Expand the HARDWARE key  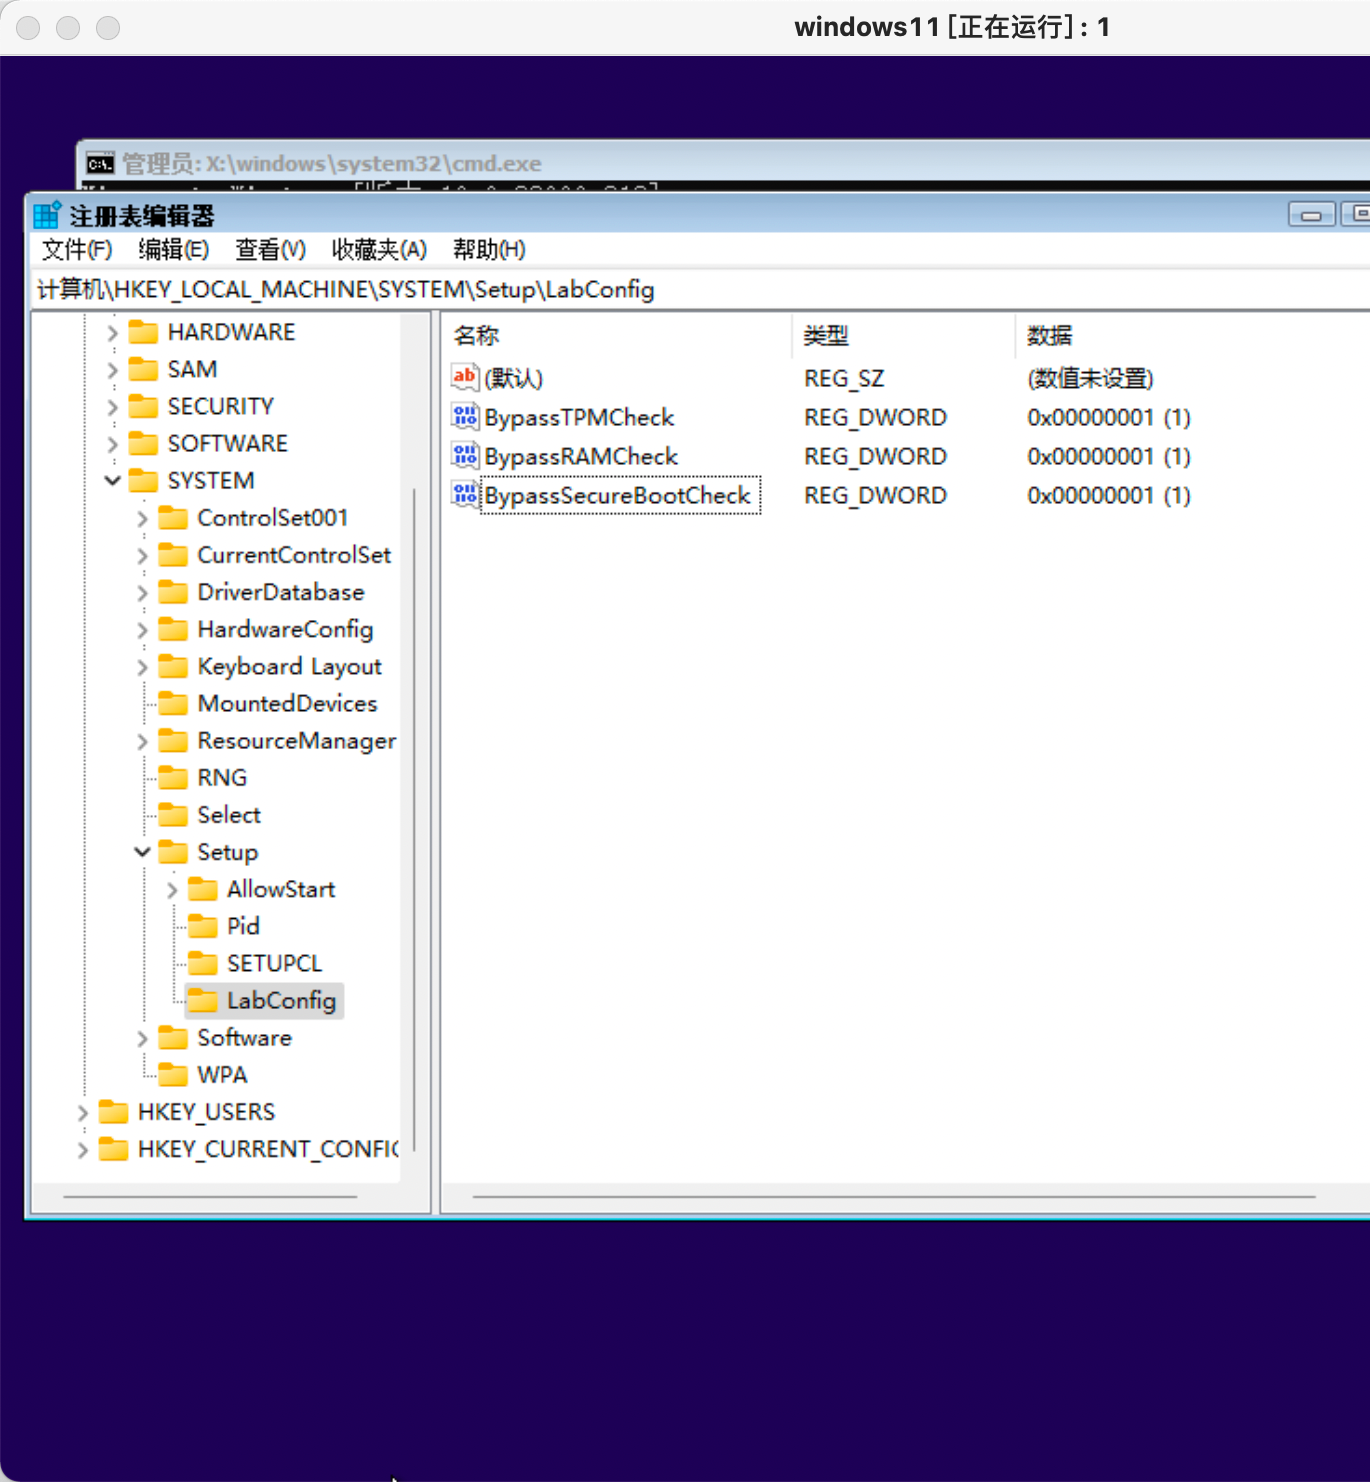click(112, 333)
